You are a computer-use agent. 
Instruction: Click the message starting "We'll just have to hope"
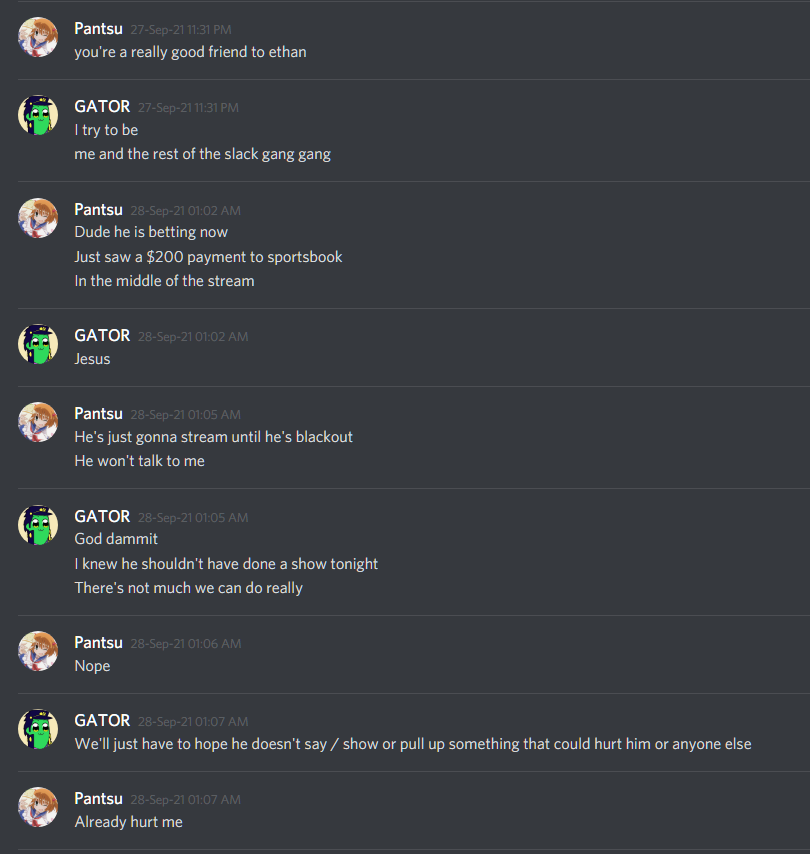click(413, 744)
